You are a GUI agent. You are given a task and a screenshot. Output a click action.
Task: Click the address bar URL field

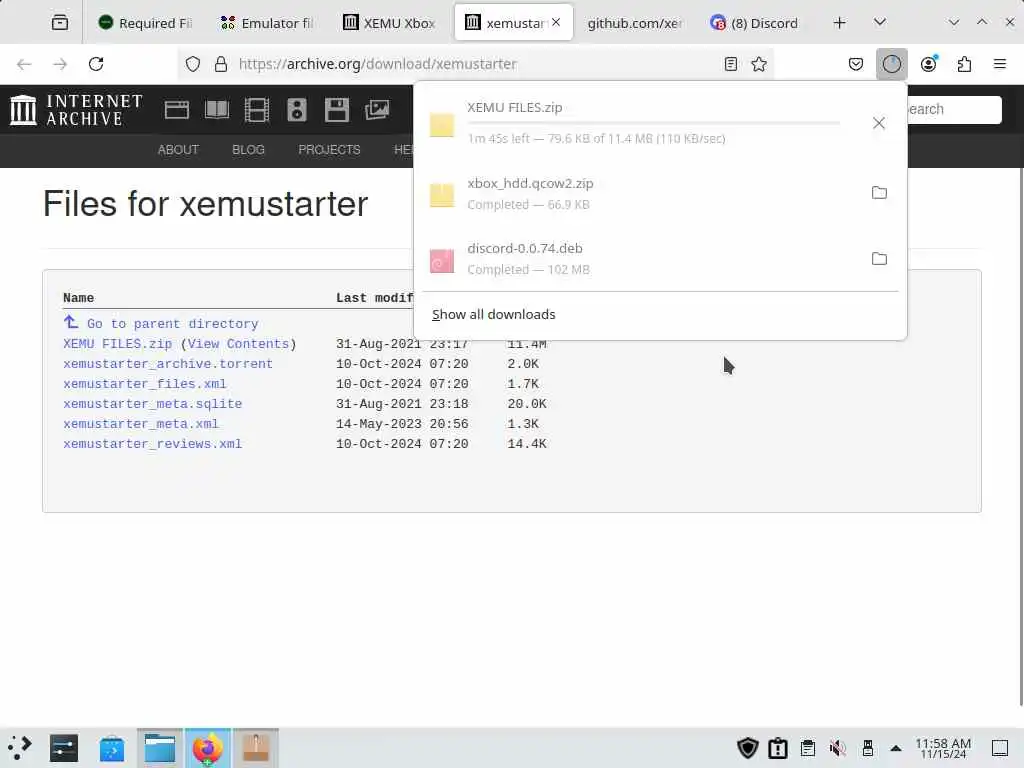475,64
